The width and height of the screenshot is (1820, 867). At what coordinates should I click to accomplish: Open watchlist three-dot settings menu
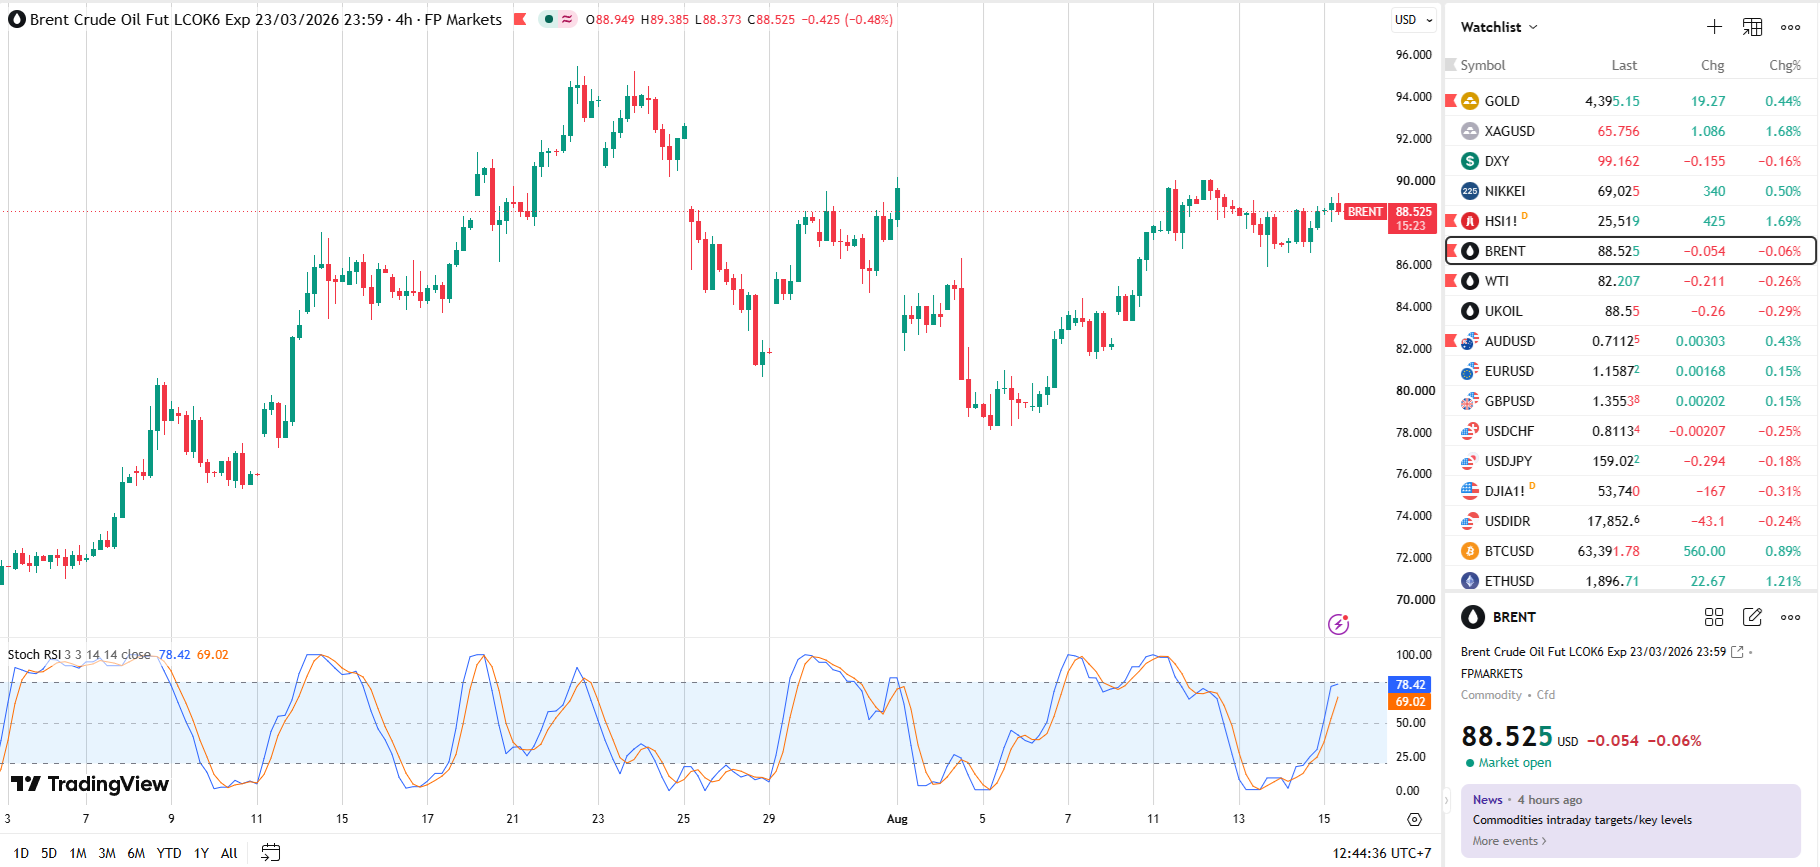1790,27
